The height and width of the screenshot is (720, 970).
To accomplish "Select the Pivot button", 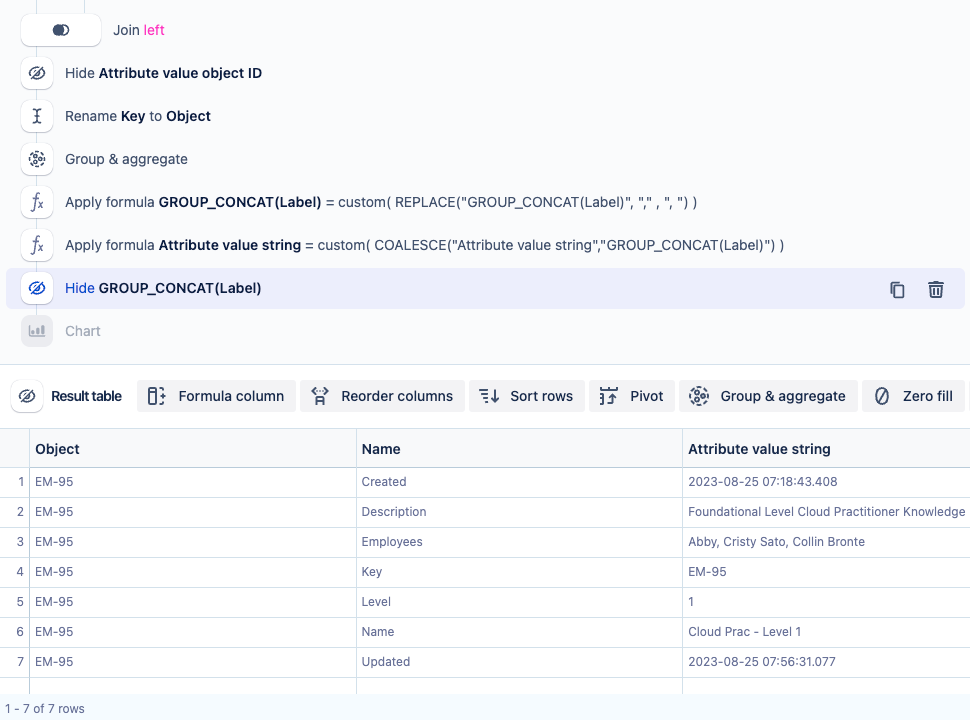I will coord(632,396).
